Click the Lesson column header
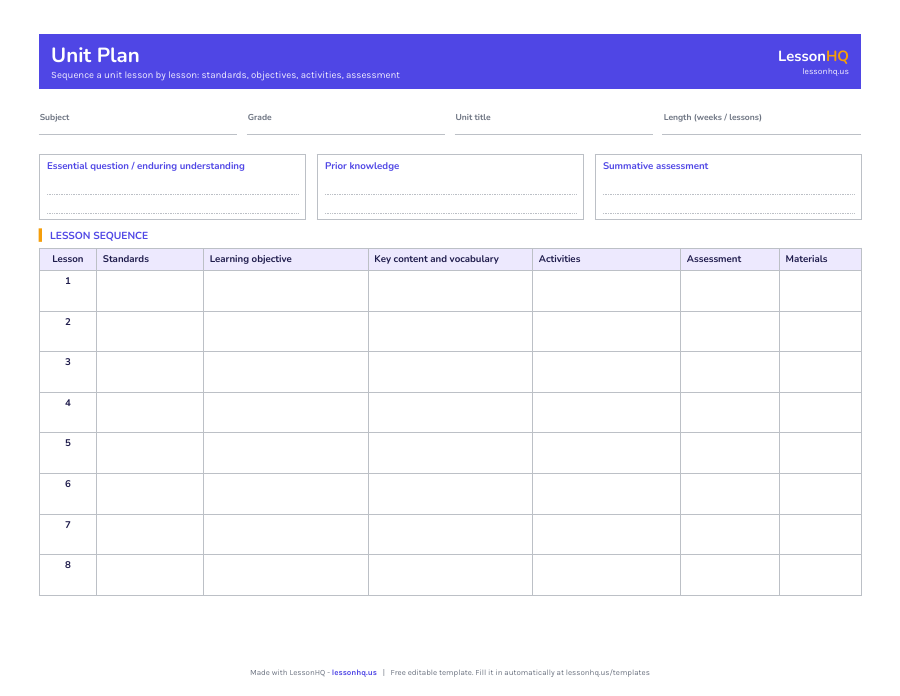The height and width of the screenshot is (696, 900). point(68,259)
